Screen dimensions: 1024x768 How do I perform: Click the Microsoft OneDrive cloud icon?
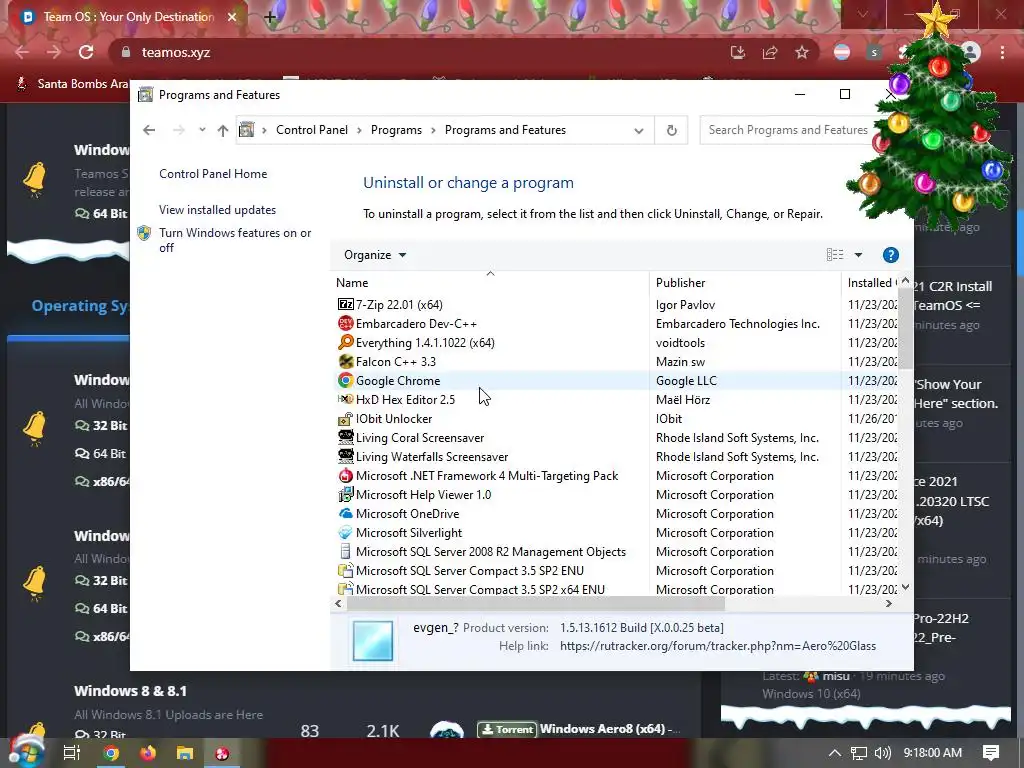(345, 513)
